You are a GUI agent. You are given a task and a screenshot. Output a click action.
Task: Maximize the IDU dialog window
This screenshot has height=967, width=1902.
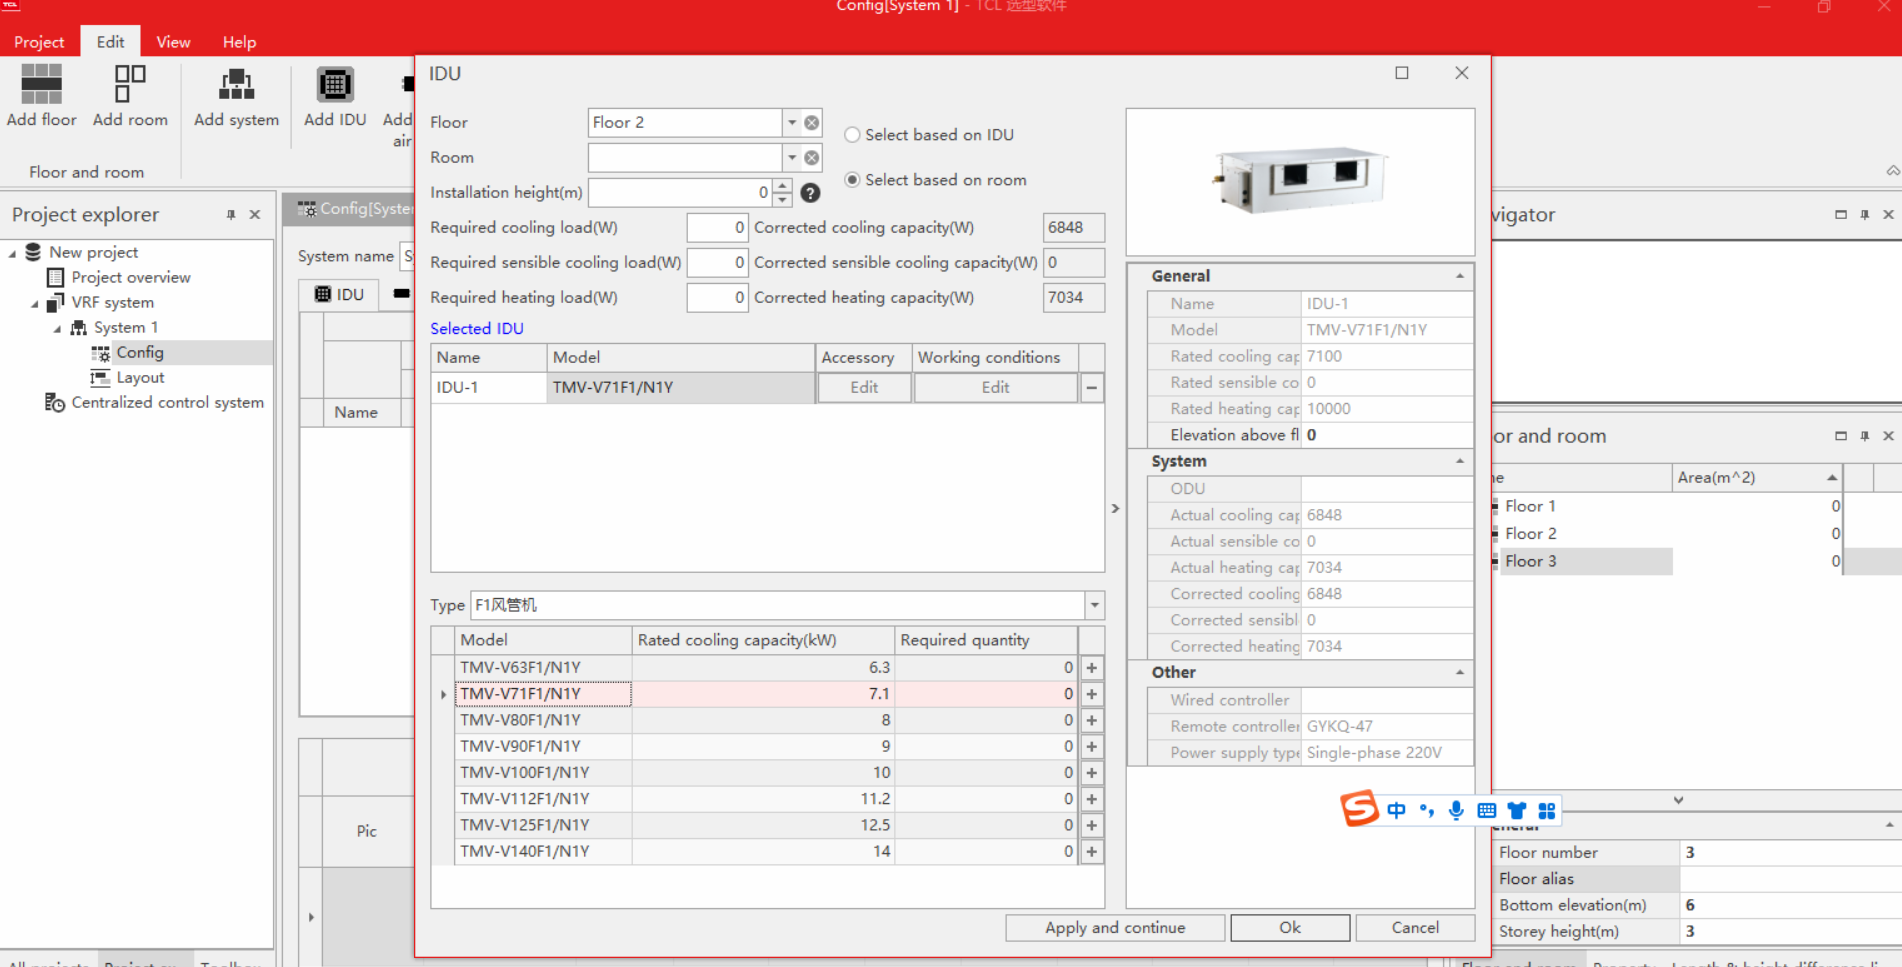(x=1402, y=73)
